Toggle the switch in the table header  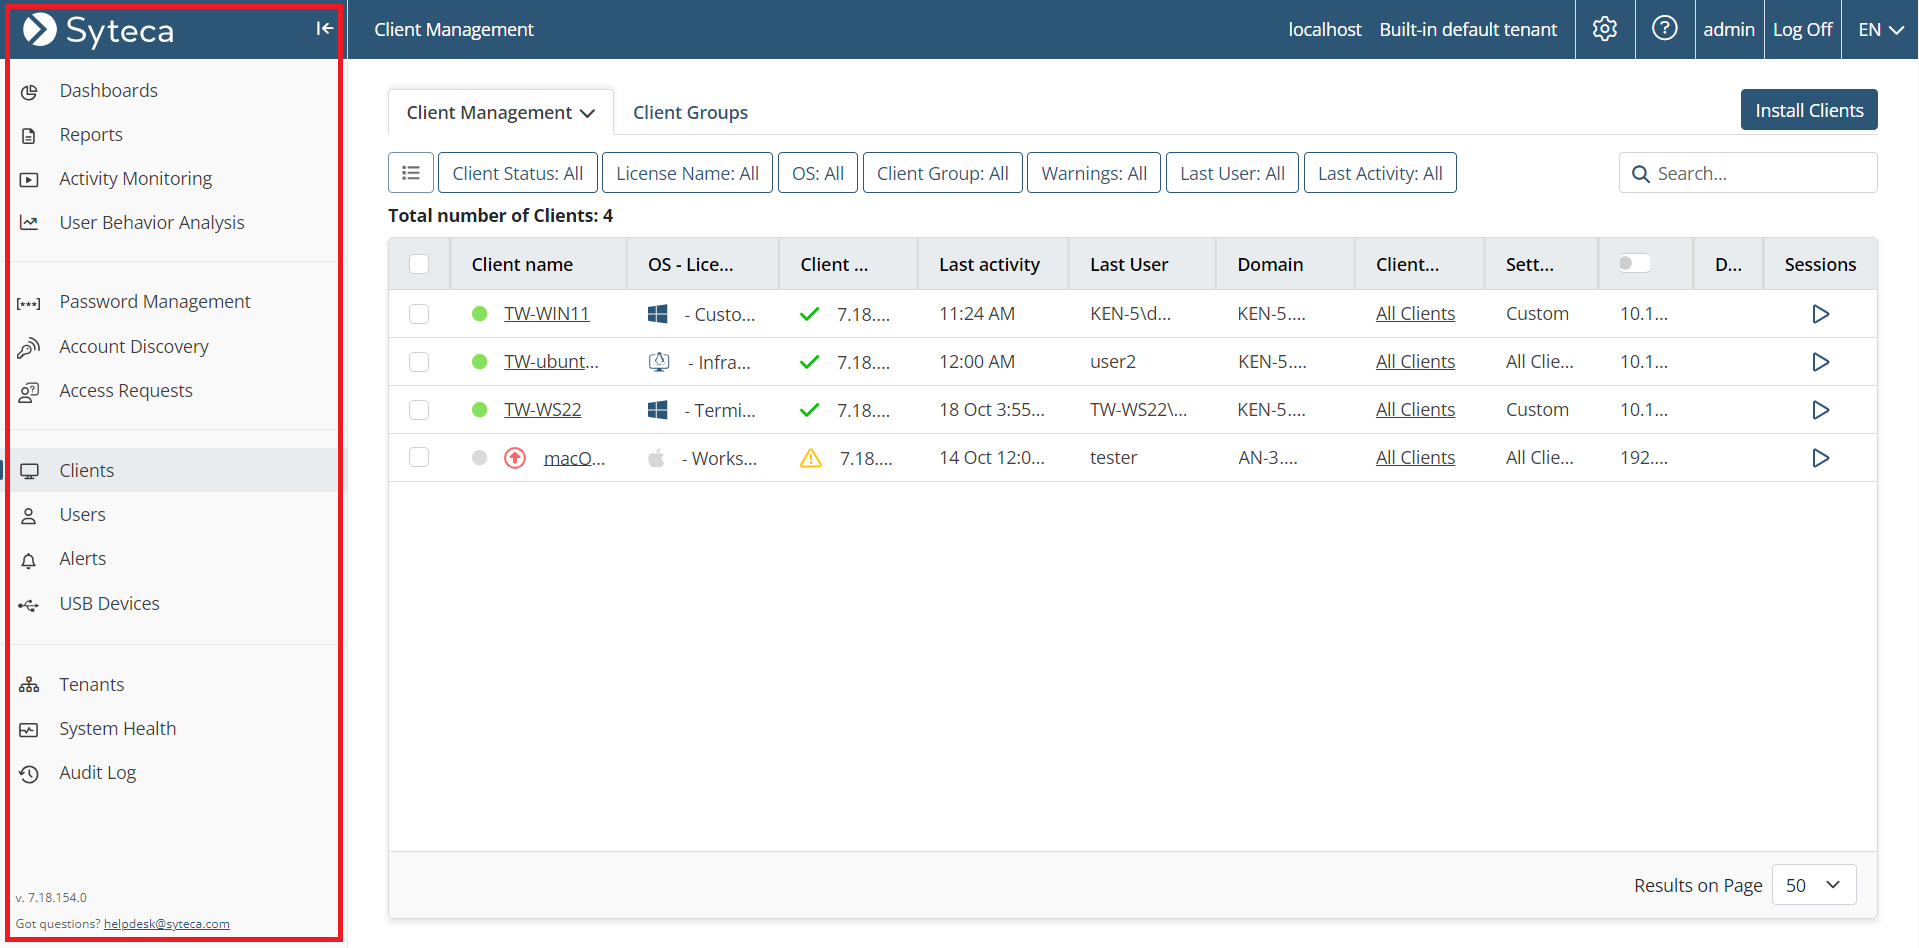click(x=1634, y=263)
